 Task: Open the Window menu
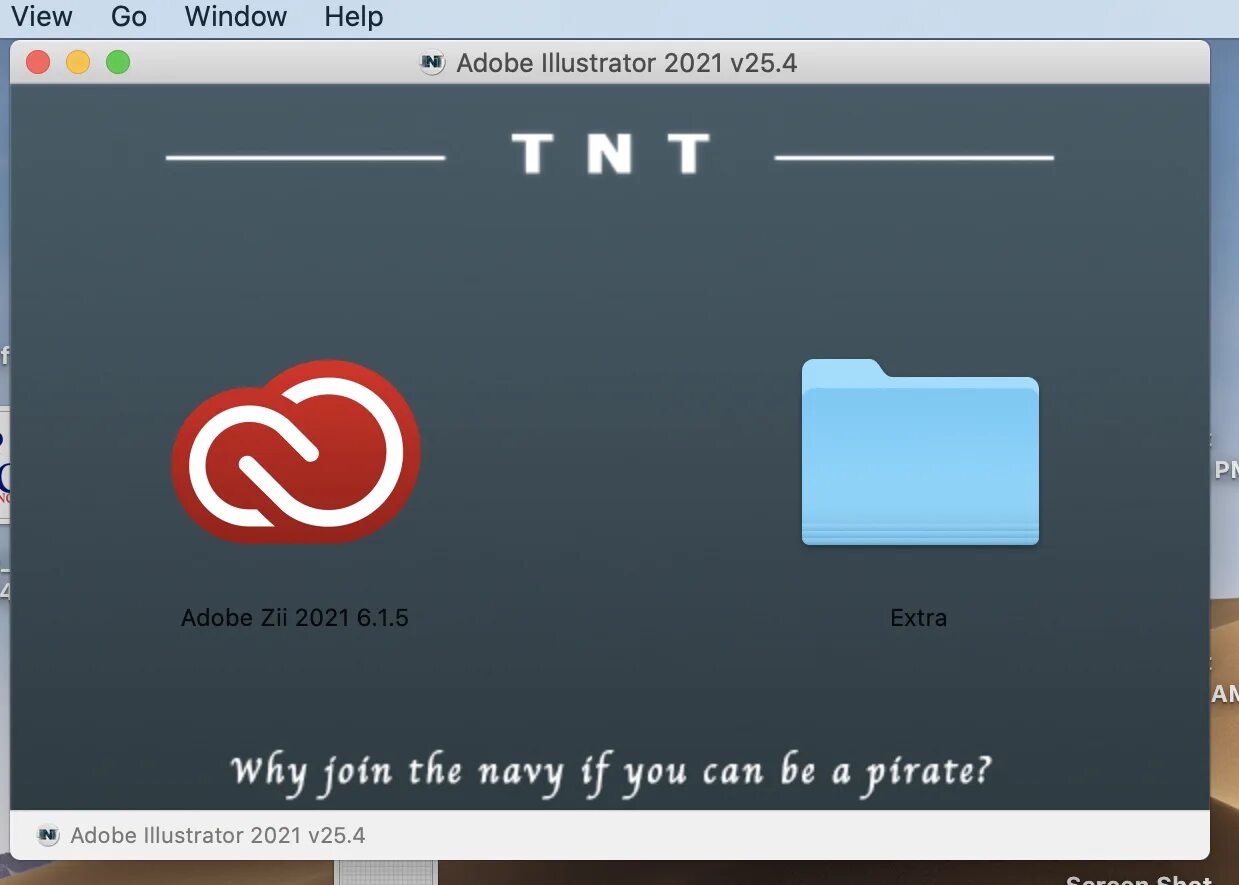236,17
